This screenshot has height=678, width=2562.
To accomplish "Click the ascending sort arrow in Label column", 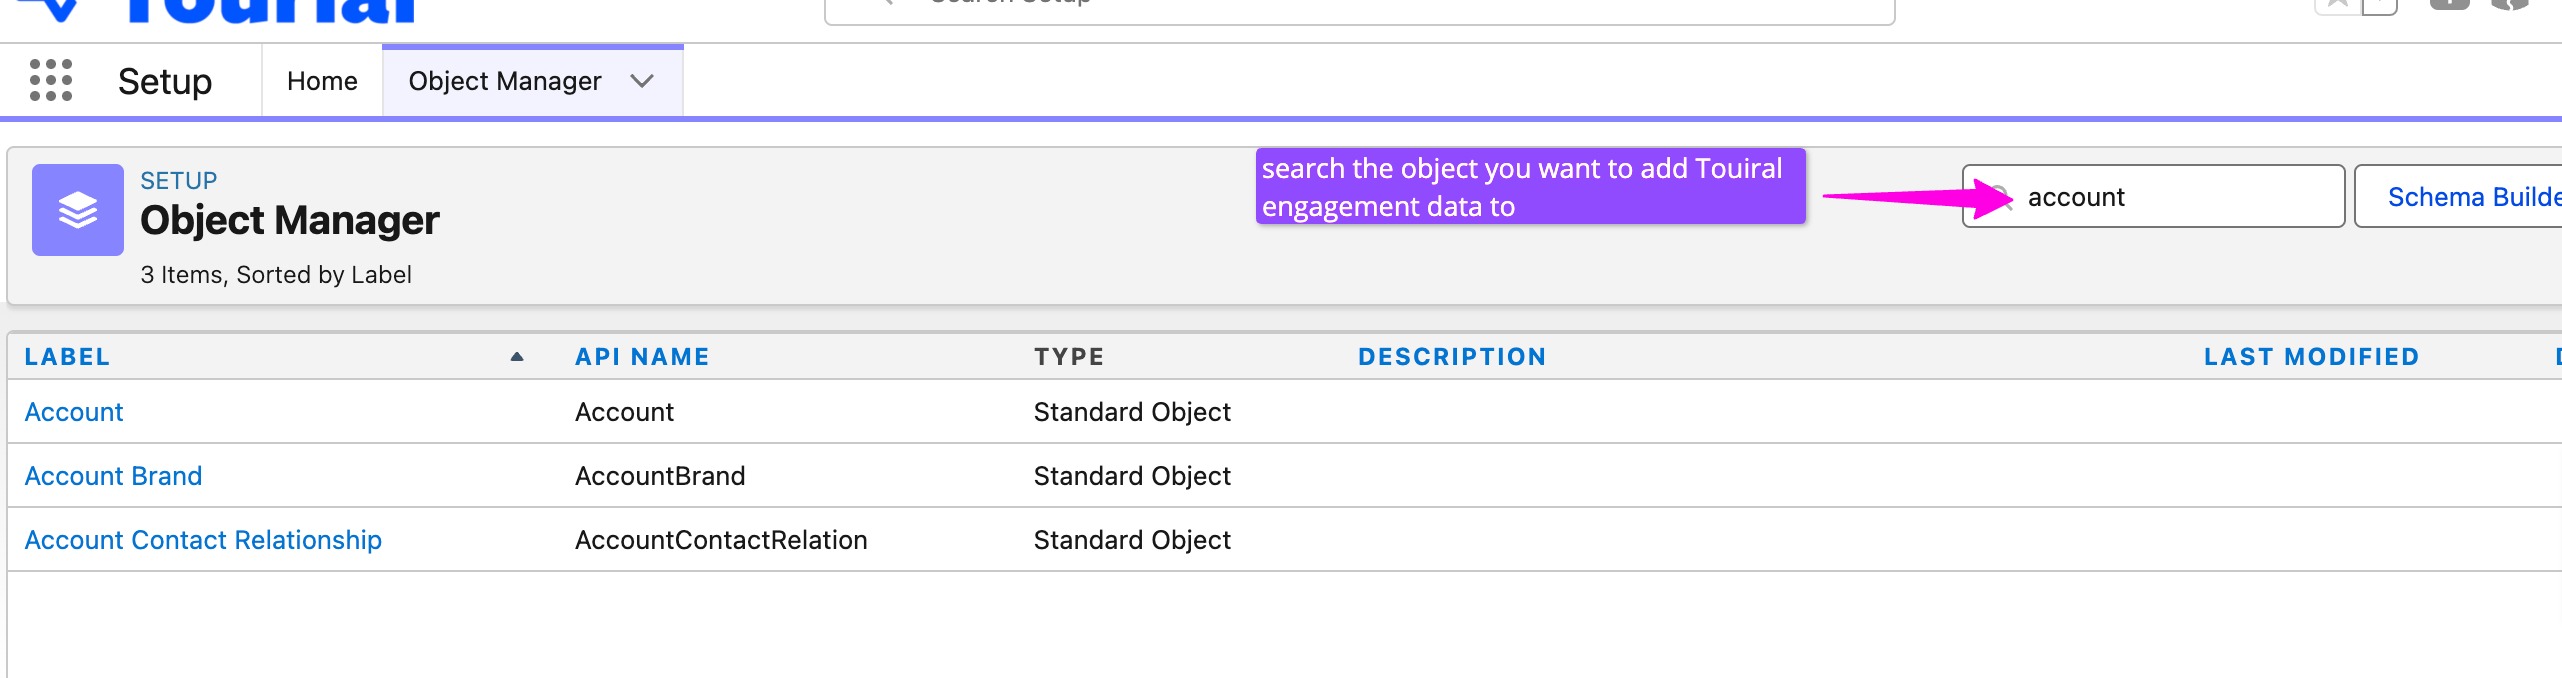I will pos(517,357).
